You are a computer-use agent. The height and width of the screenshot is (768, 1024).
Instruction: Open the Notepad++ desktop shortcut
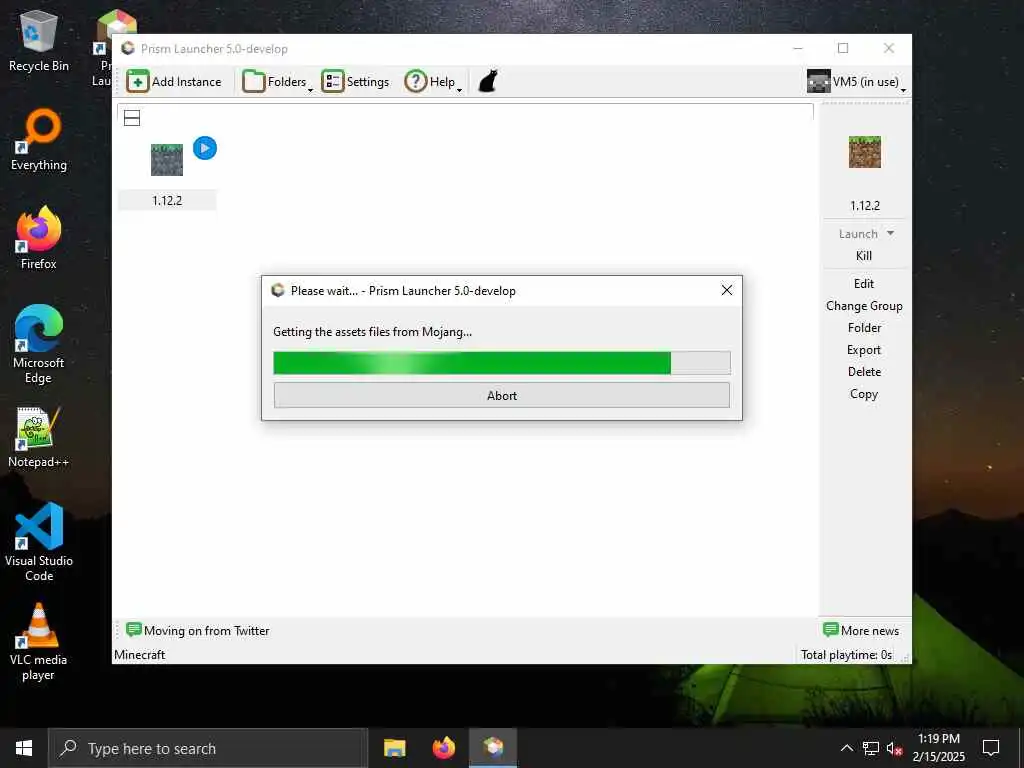[39, 436]
